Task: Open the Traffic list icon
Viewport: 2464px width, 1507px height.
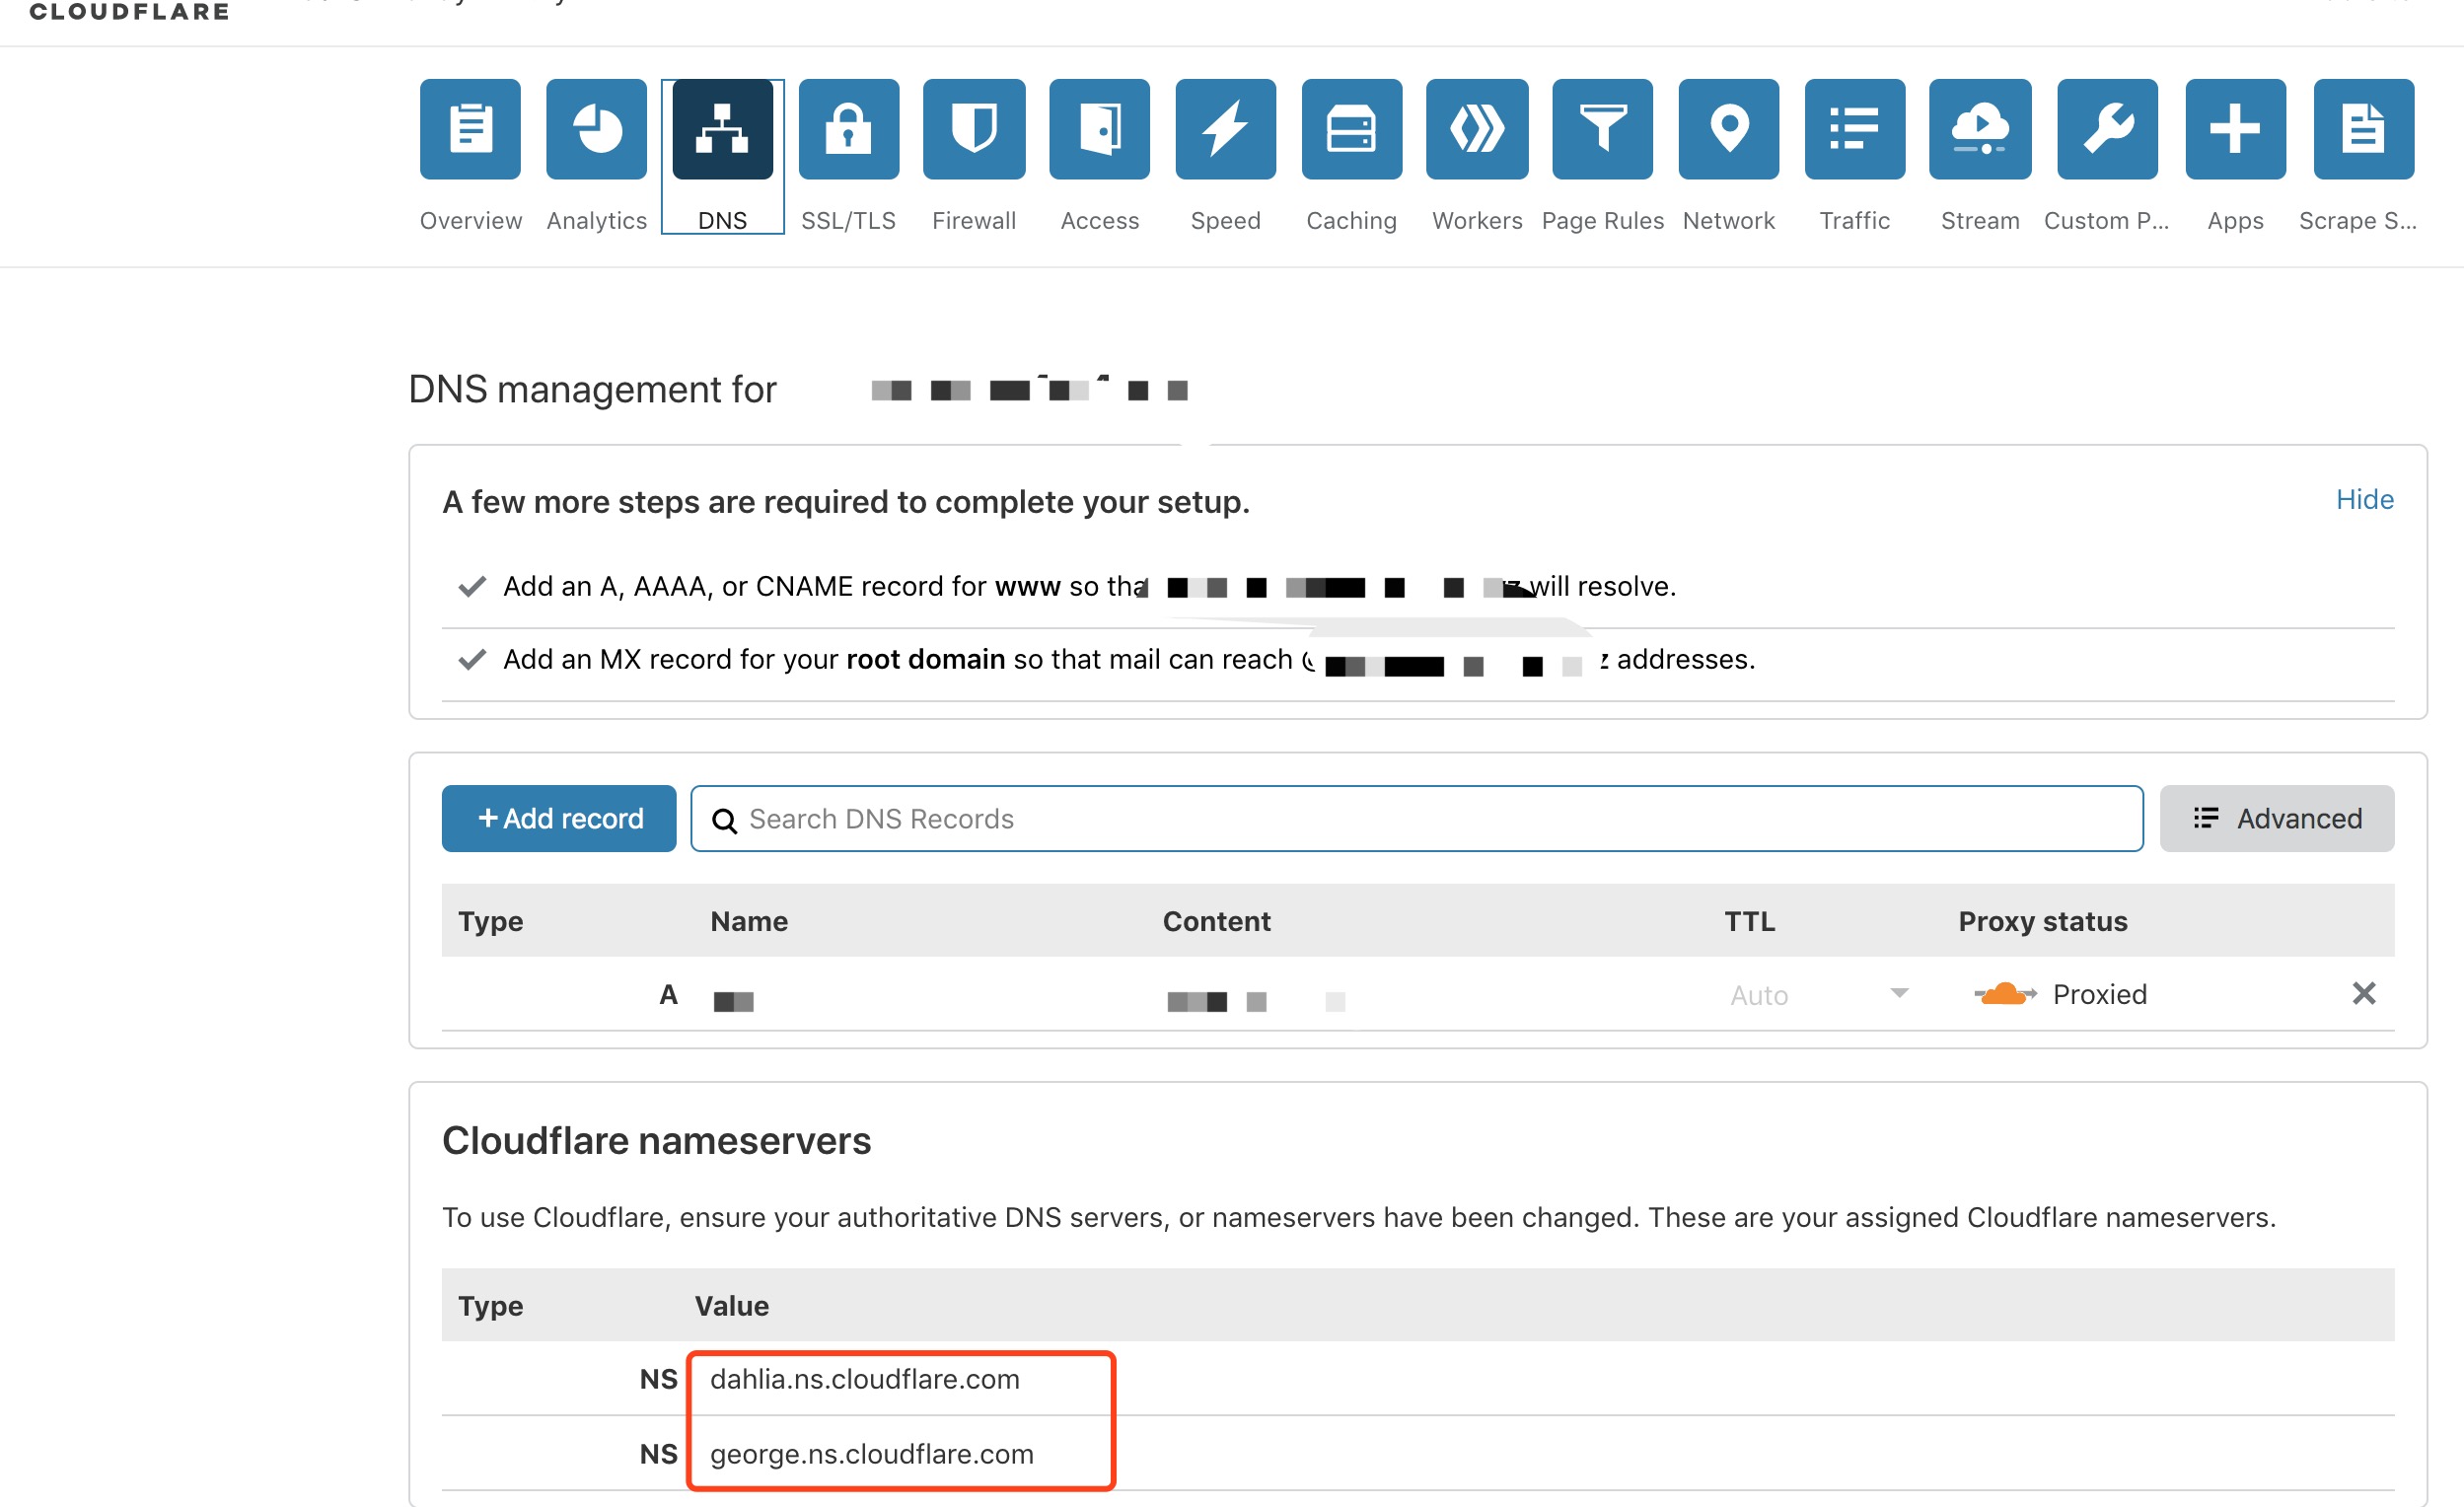Action: pos(1854,129)
